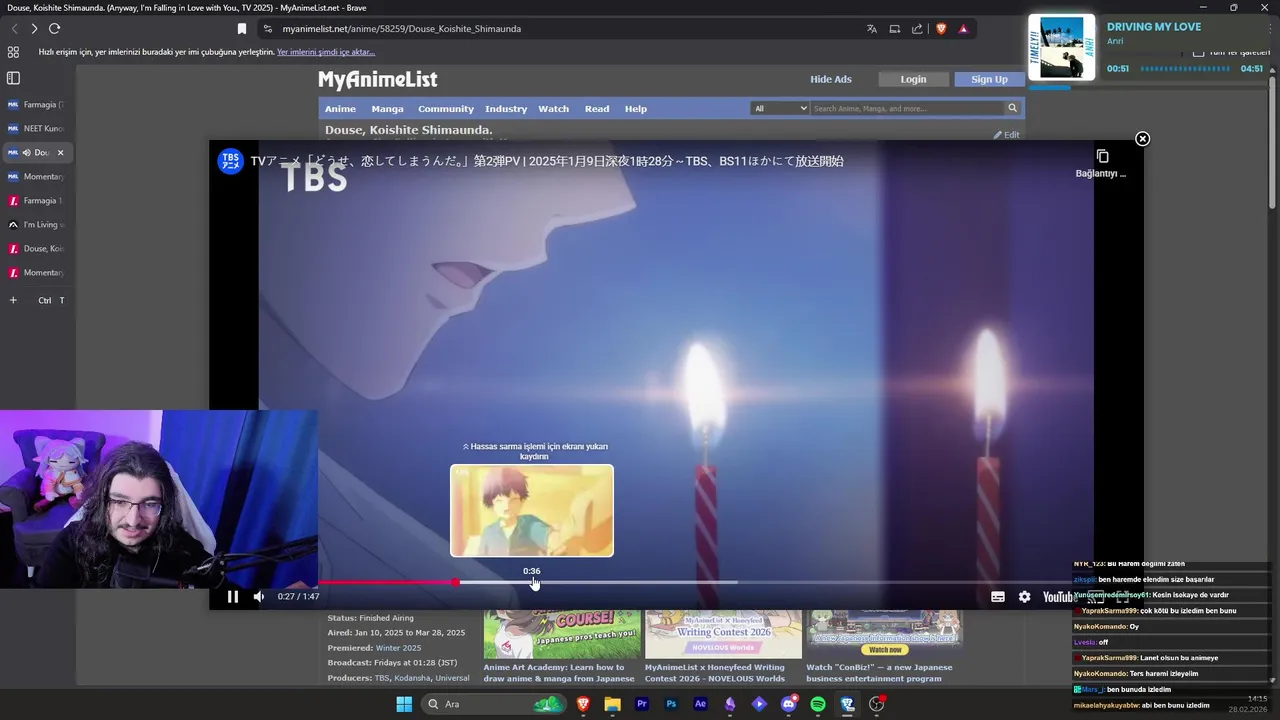Click the seek preview thumbnail
This screenshot has height=720, width=1280.
click(x=532, y=510)
